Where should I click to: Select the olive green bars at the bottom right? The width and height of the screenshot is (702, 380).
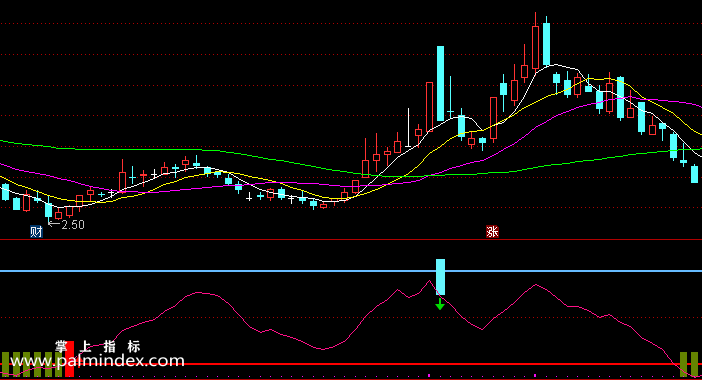(x=689, y=364)
